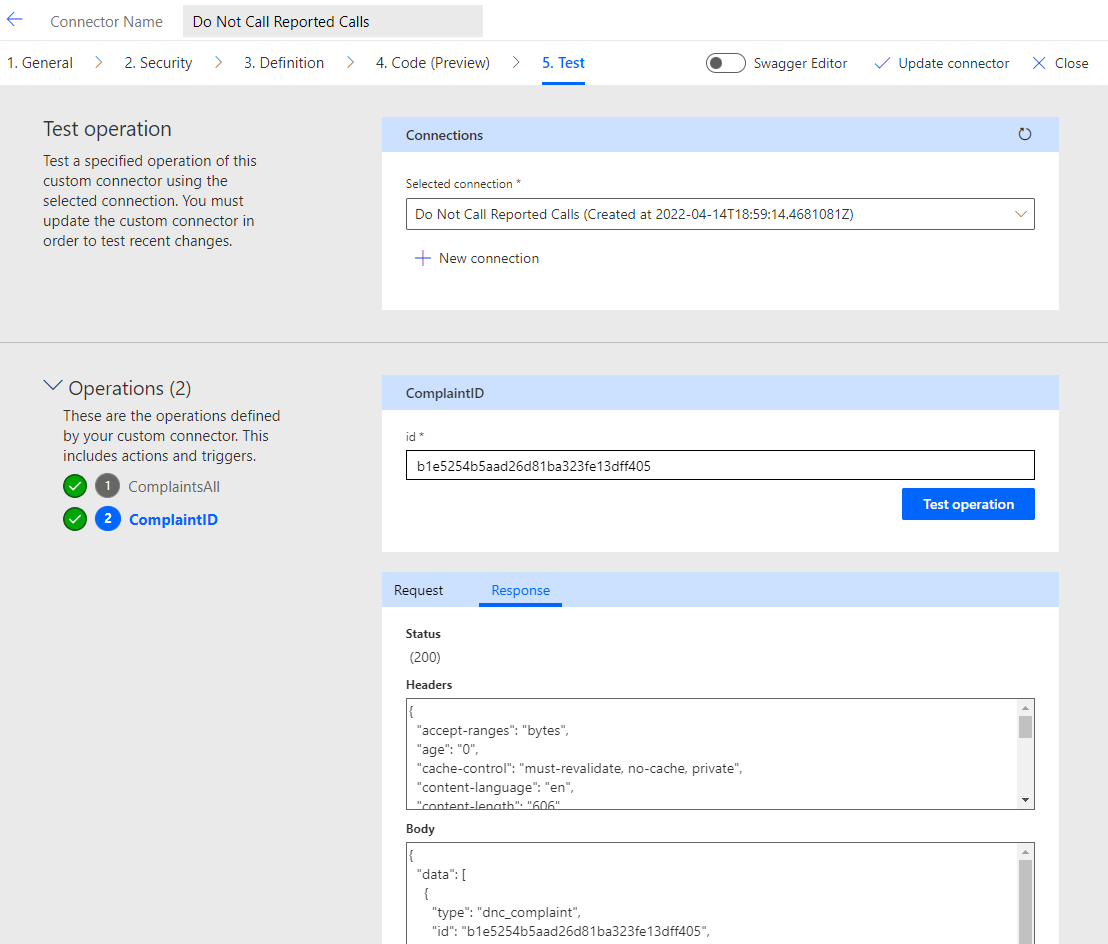Refresh the Connections list

1024,134
